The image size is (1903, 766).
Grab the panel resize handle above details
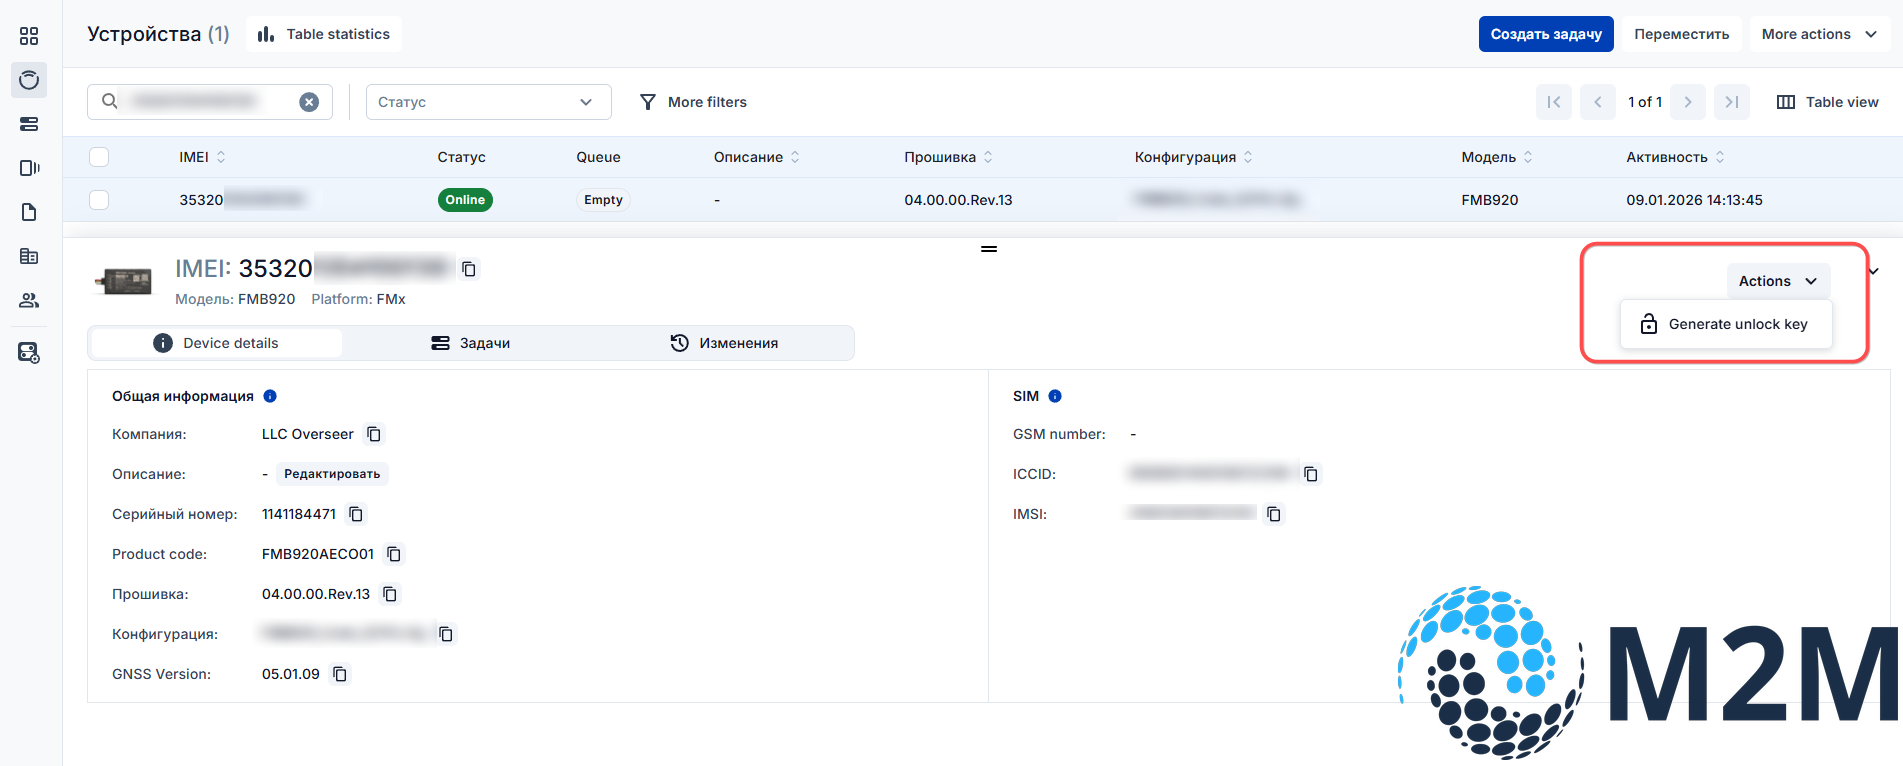[988, 249]
